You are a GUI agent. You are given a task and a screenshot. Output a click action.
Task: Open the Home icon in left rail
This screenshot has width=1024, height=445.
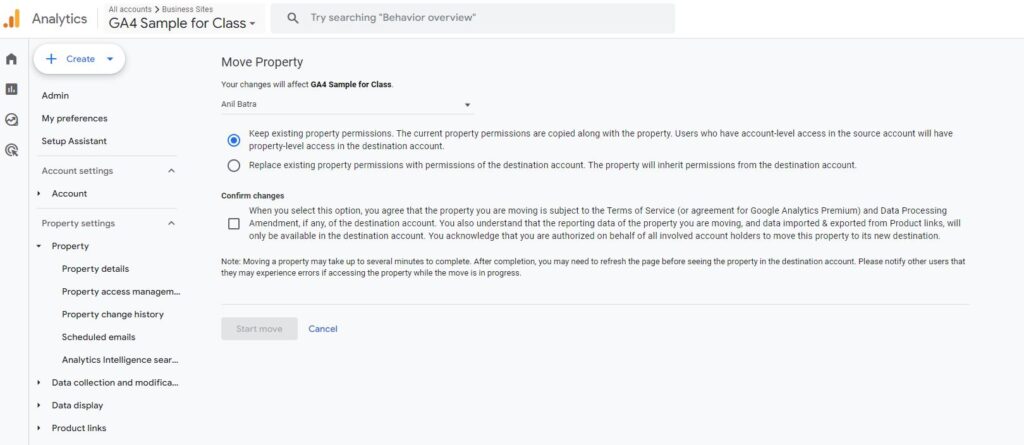[x=12, y=59]
